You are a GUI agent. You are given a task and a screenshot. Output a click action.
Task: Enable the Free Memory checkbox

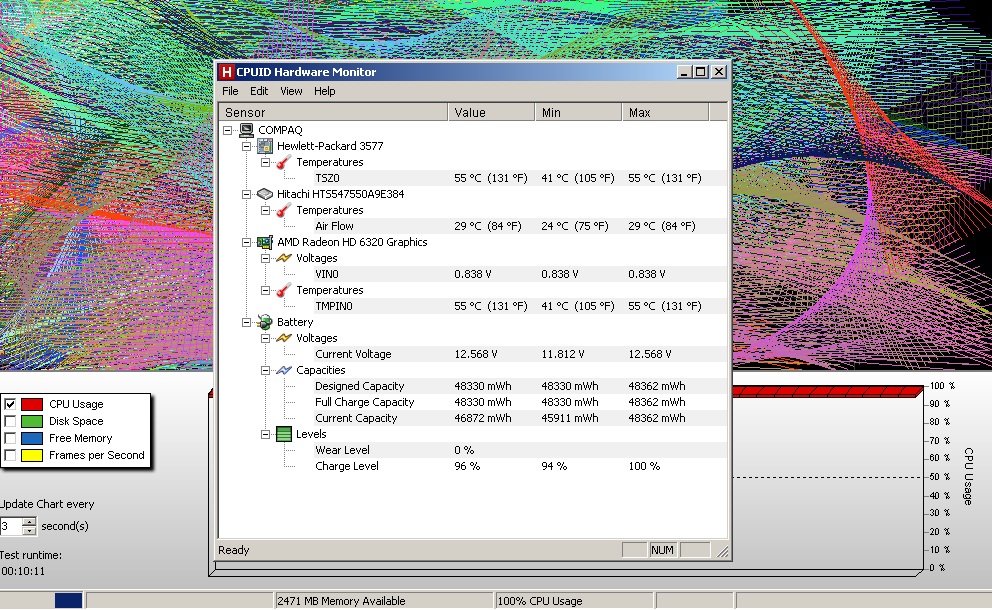[x=10, y=438]
